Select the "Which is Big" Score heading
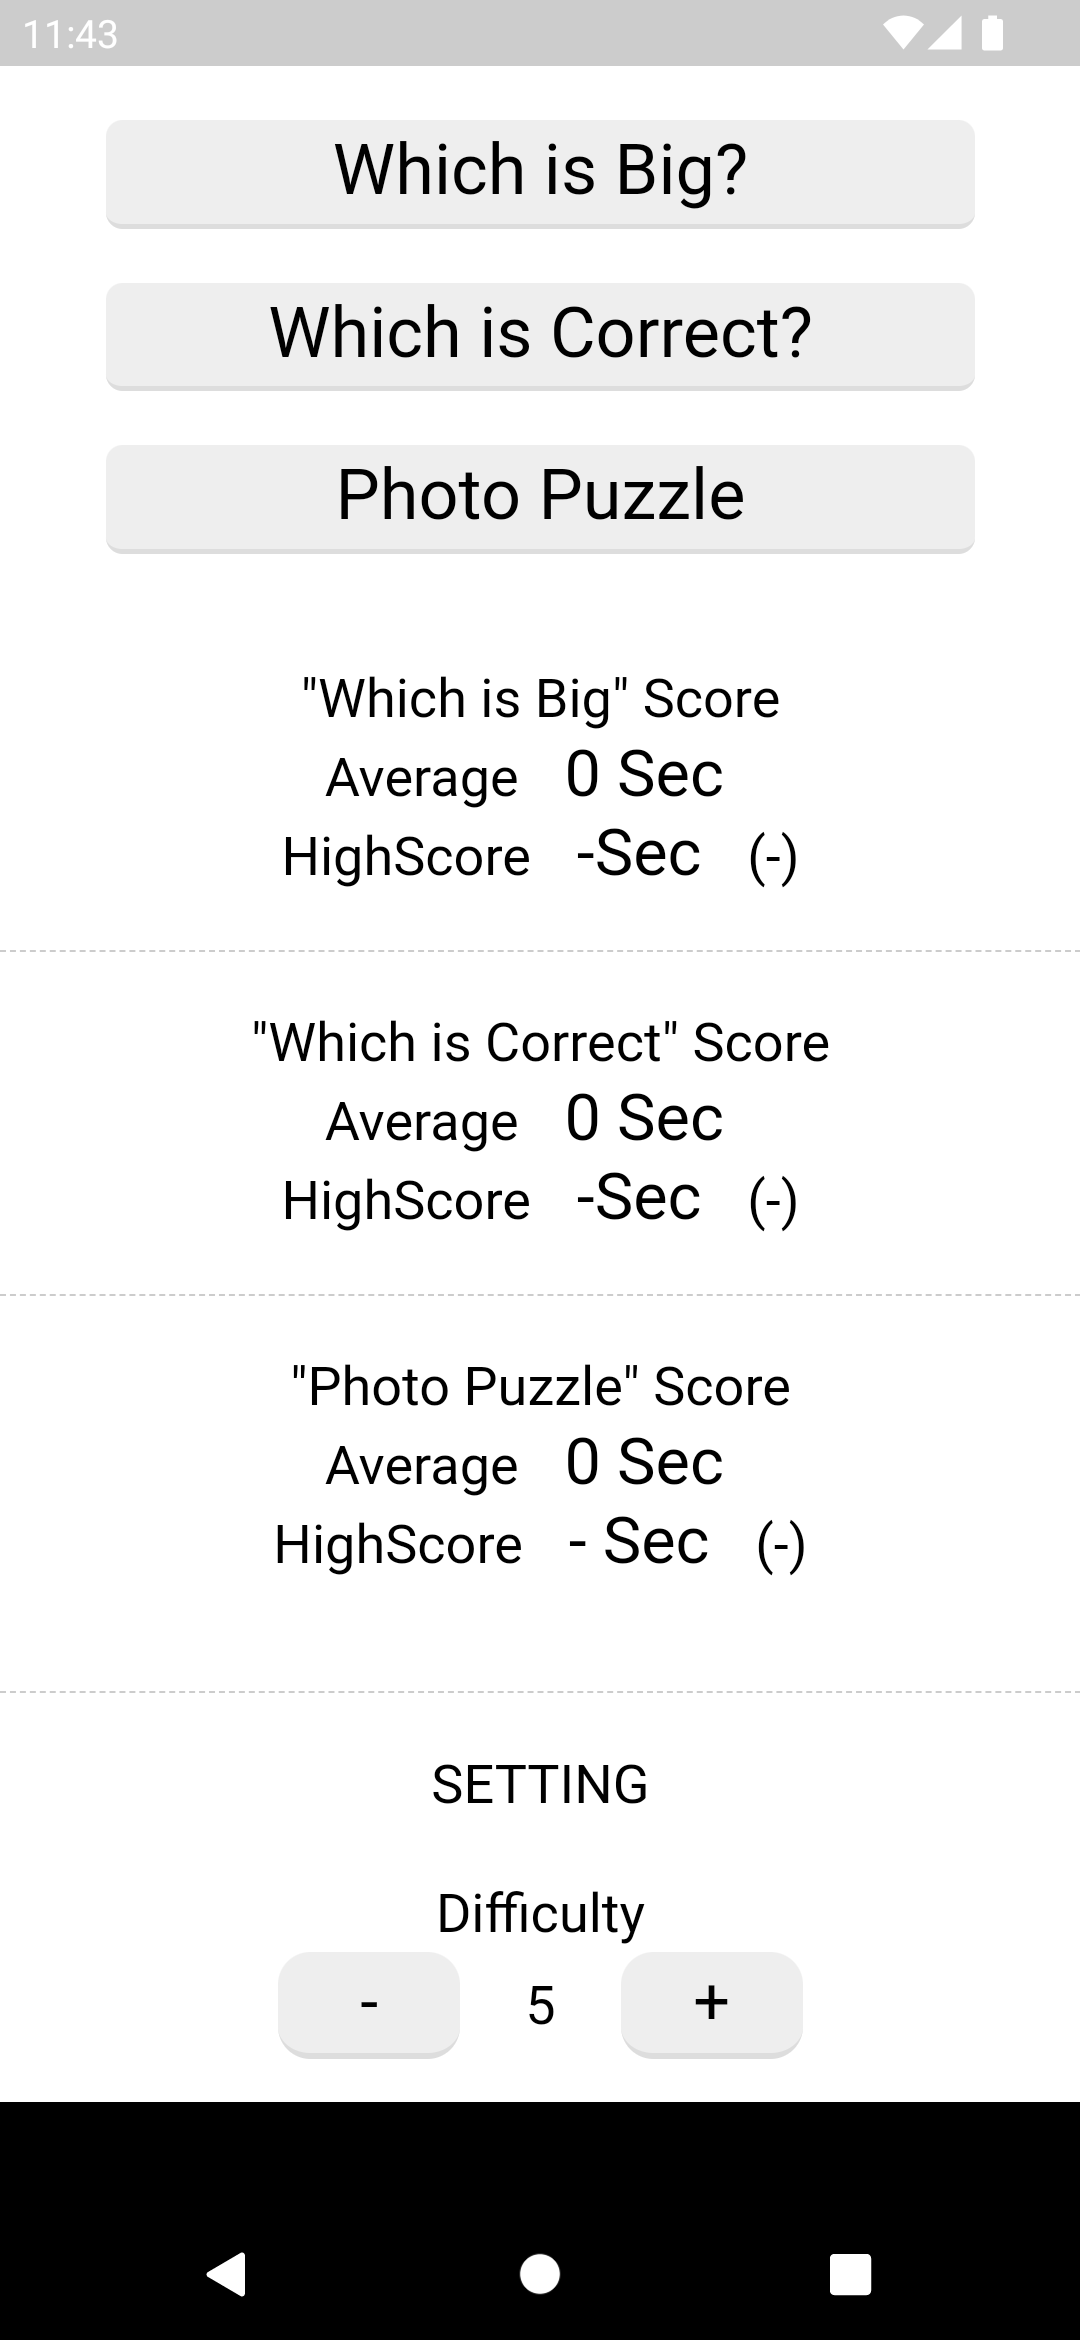1080x2340 pixels. pyautogui.click(x=540, y=698)
